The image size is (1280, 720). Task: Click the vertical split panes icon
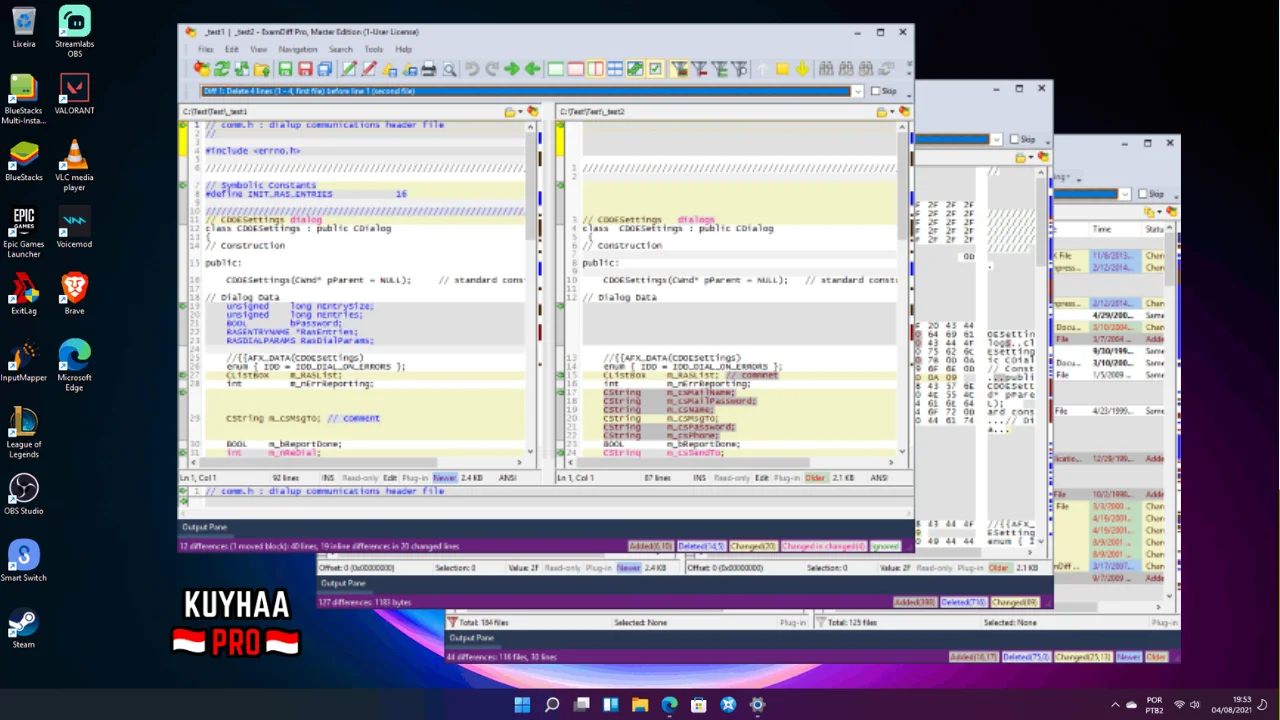coord(596,69)
